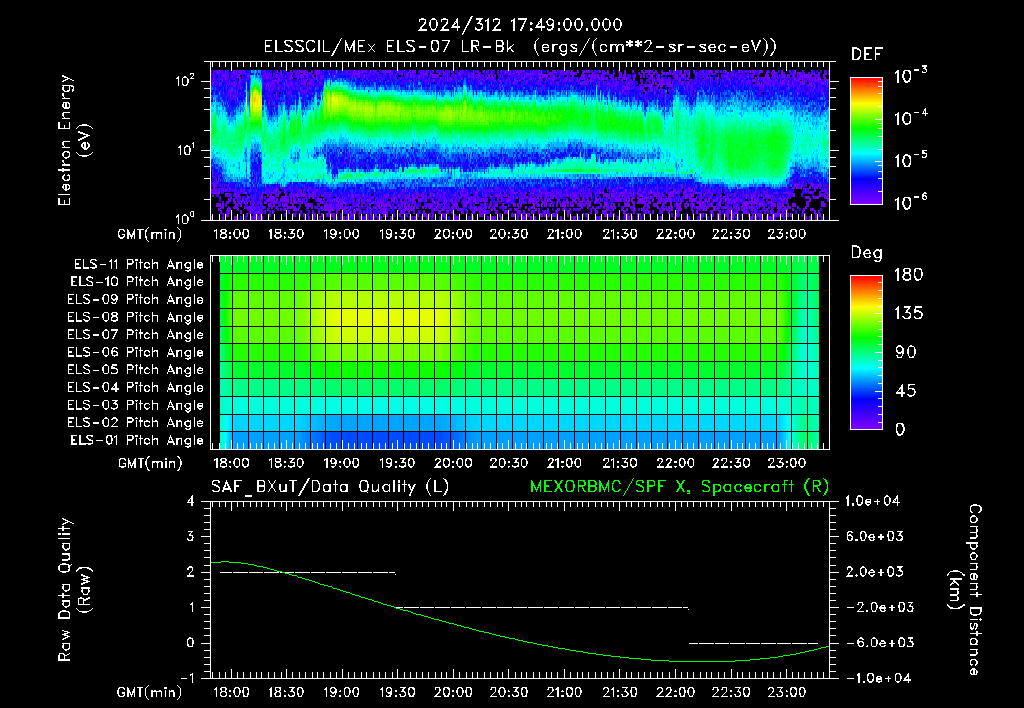
Task: Click 22:30 tick under the bottom data quality panel
Action: click(x=731, y=692)
